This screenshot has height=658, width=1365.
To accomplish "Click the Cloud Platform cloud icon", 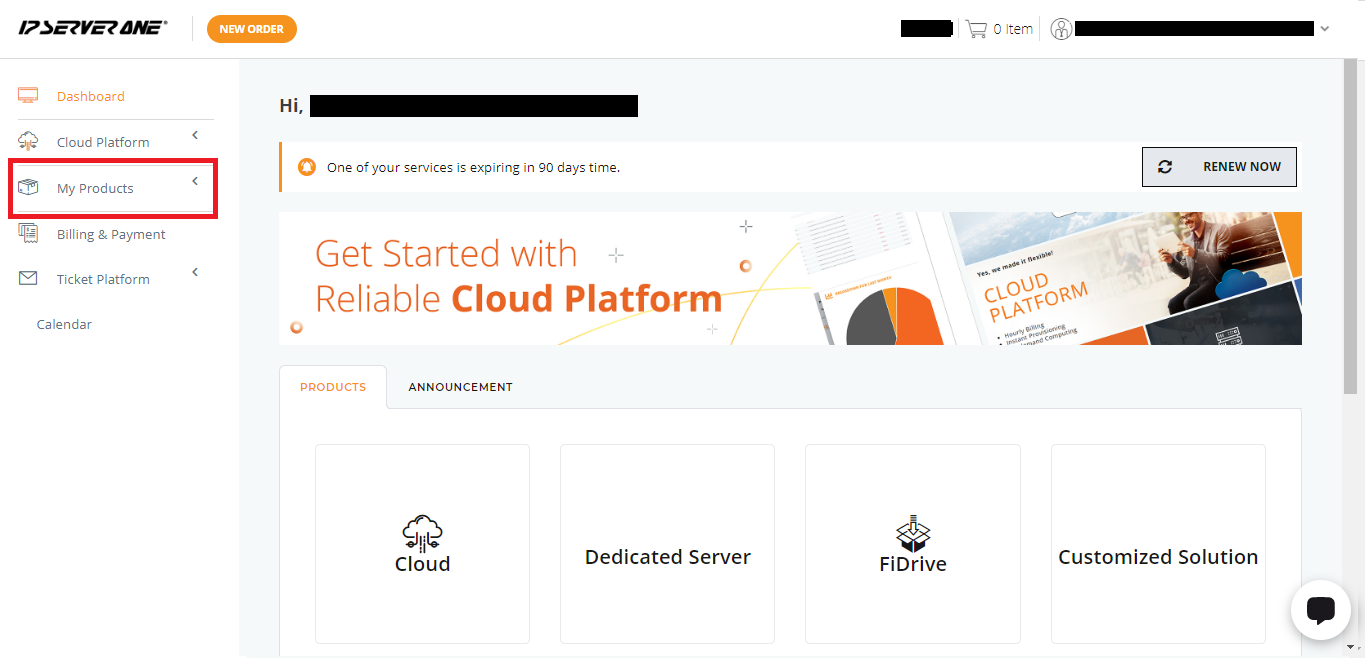I will [x=28, y=141].
